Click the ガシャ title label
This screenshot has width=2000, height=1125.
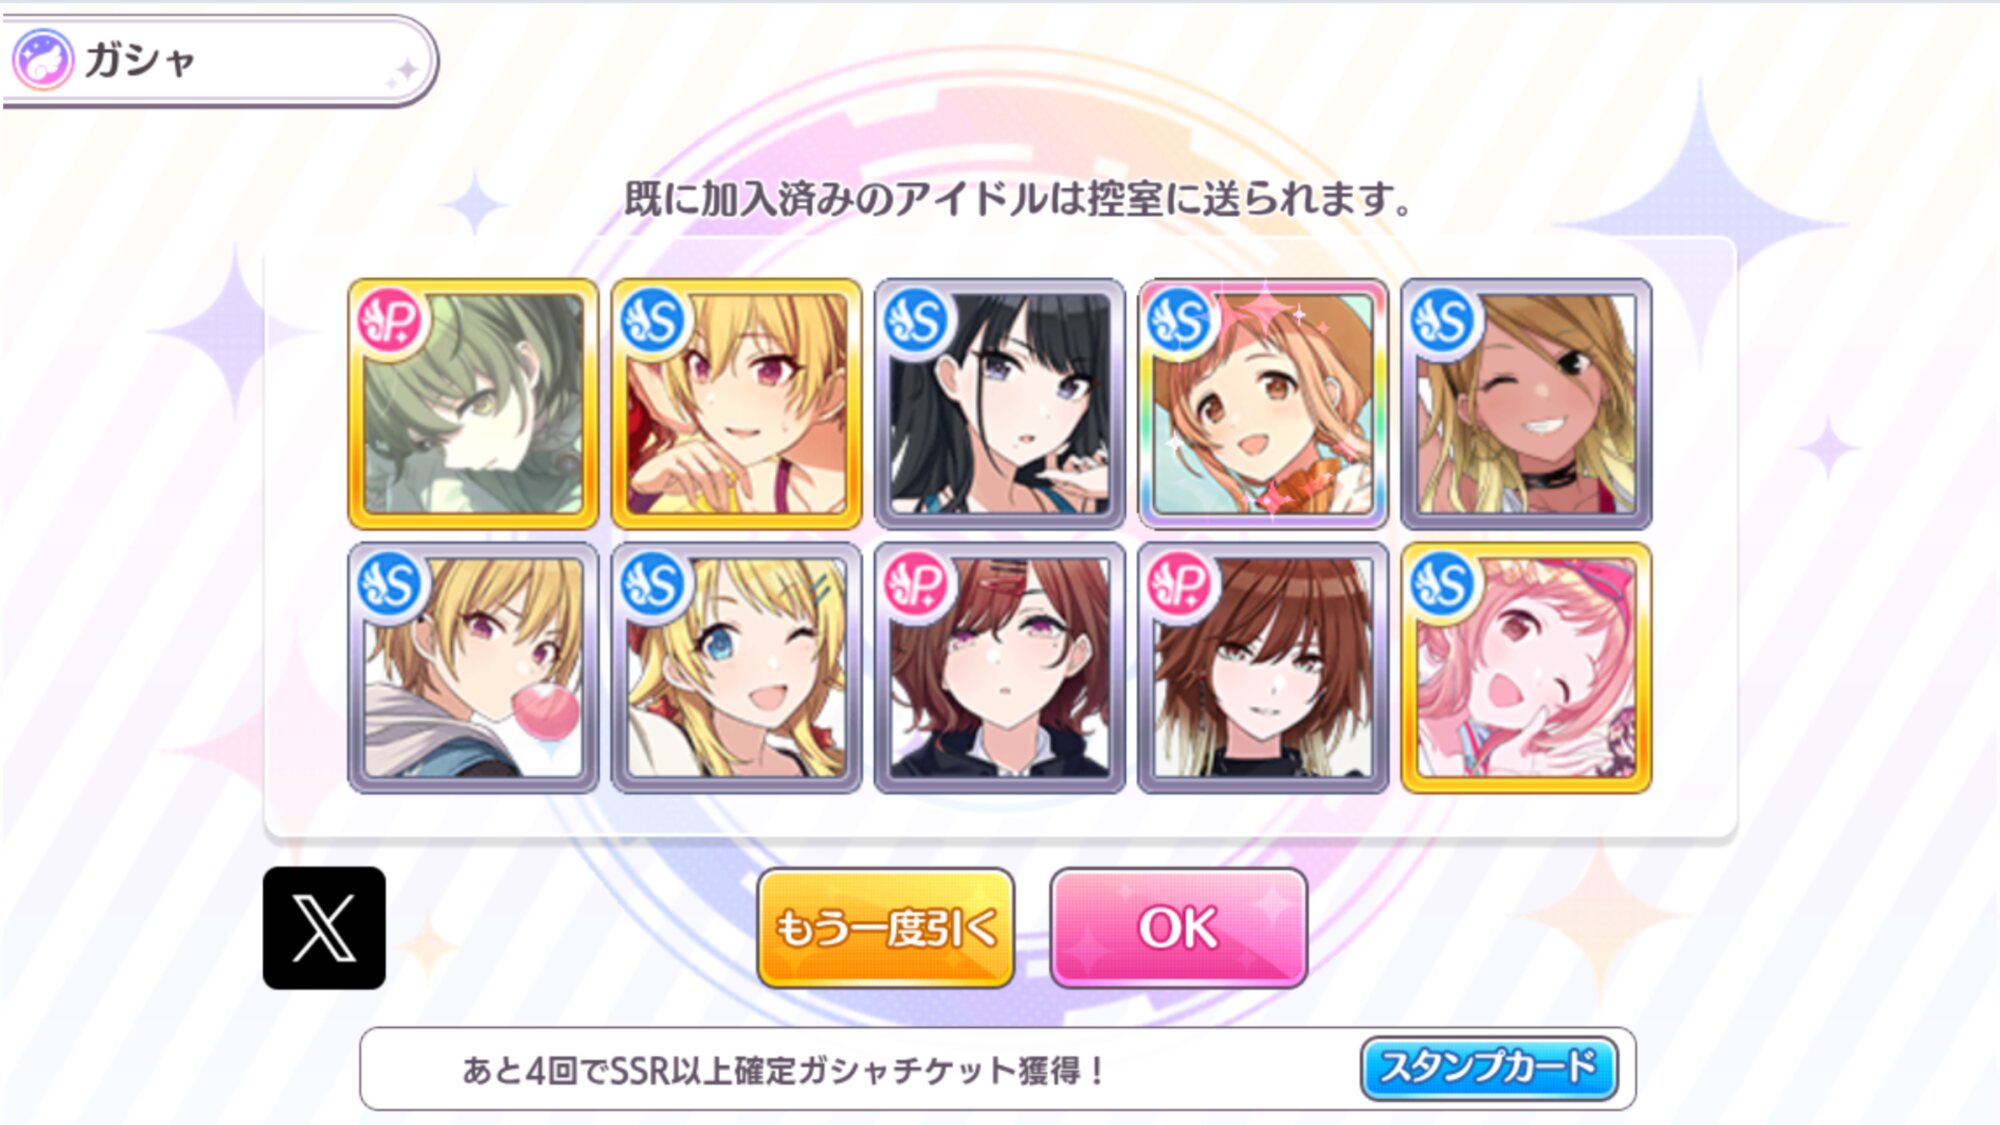[x=140, y=60]
